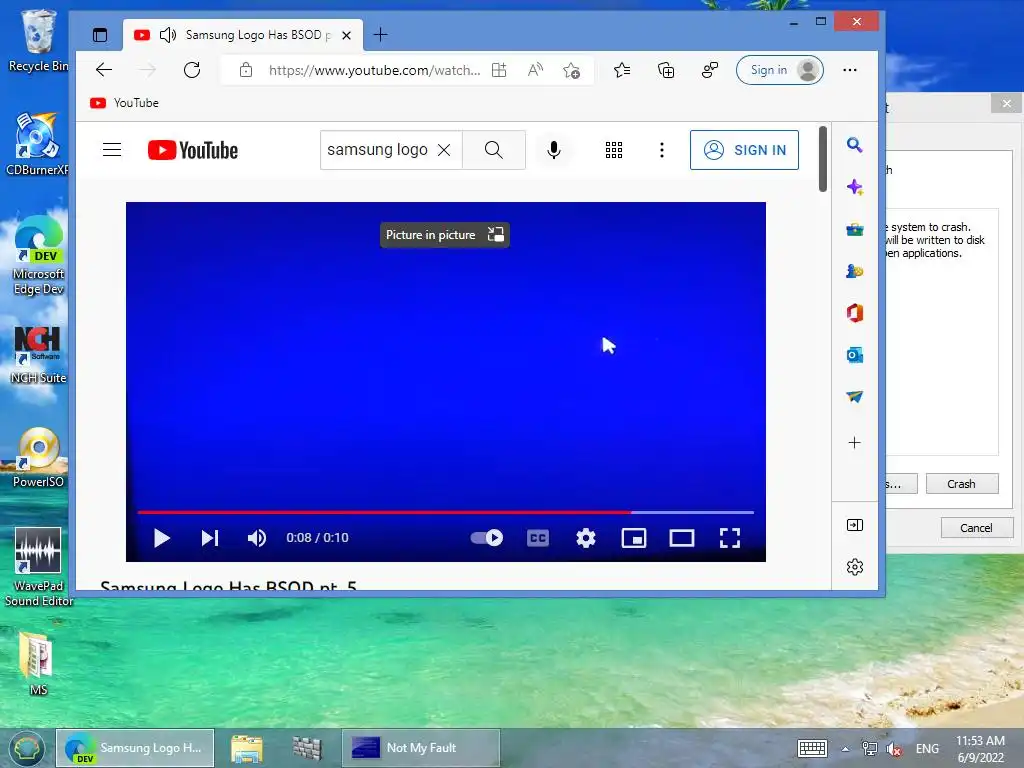Open the feedback/profile share icon
1024x768 pixels.
pos(710,70)
